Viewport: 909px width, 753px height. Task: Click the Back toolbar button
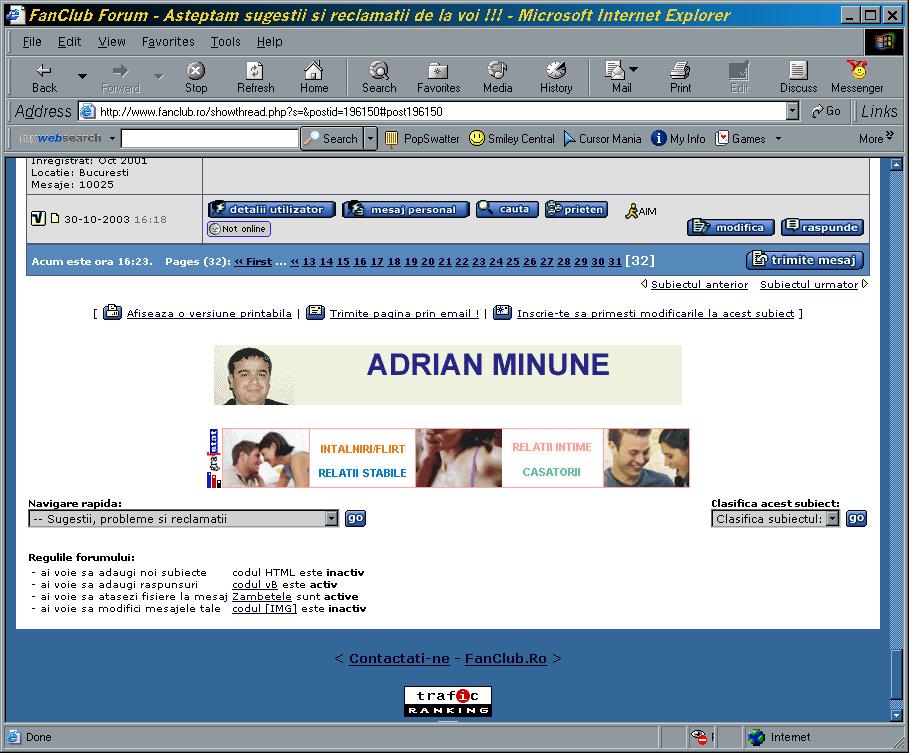click(x=44, y=78)
